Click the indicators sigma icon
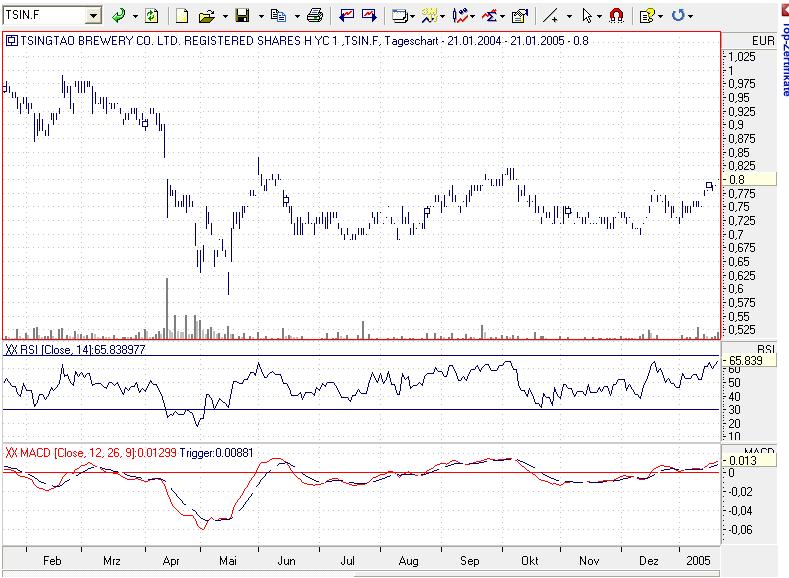This screenshot has width=789, height=578. tap(489, 16)
